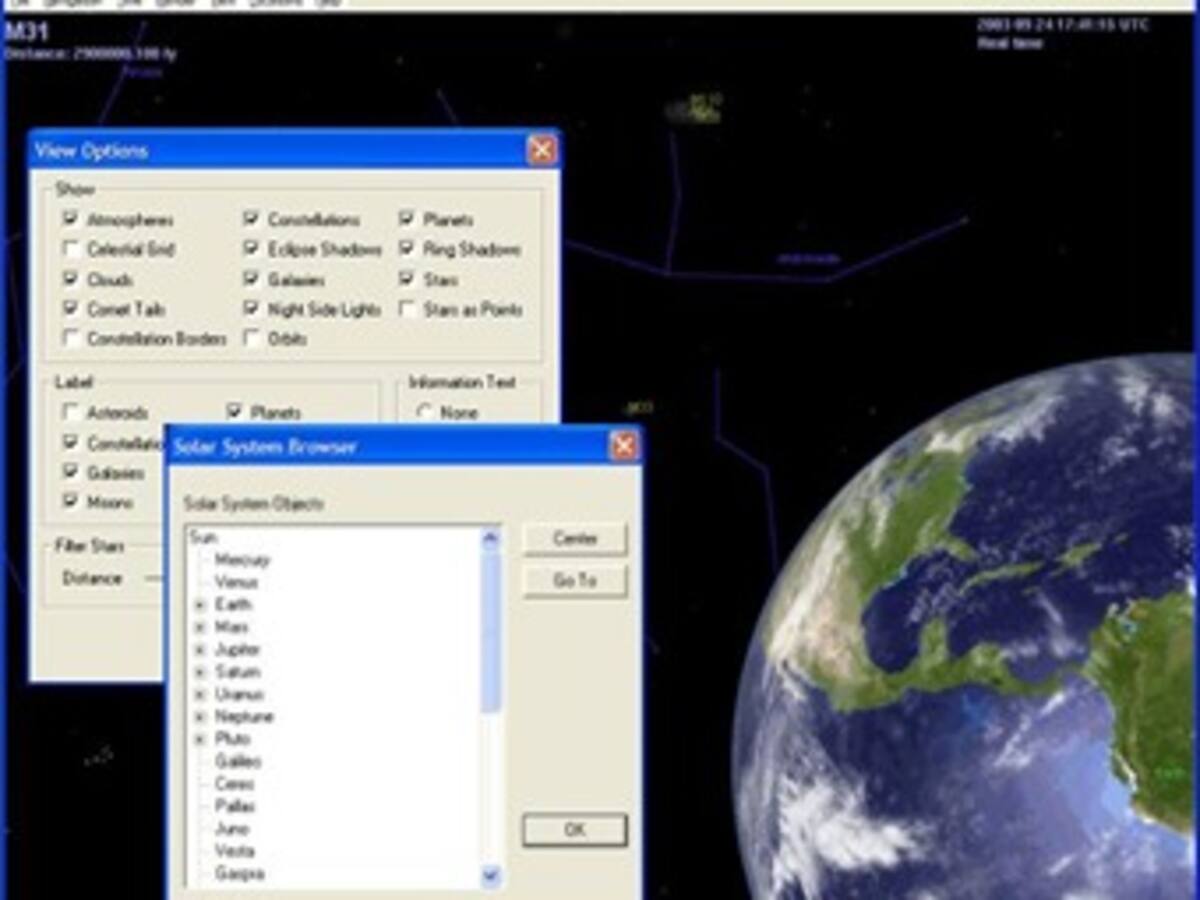Viewport: 1200px width, 900px height.
Task: Toggle Show Galaxies checkbox
Action: [252, 279]
